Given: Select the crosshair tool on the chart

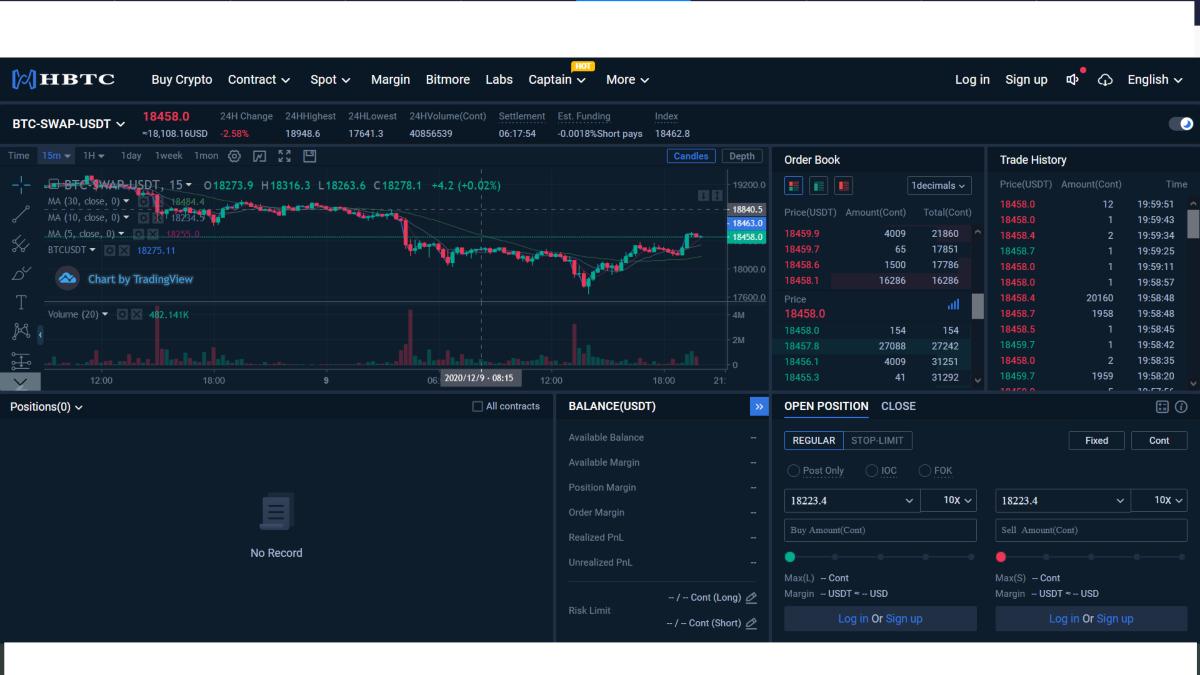Looking at the screenshot, I should click(20, 184).
